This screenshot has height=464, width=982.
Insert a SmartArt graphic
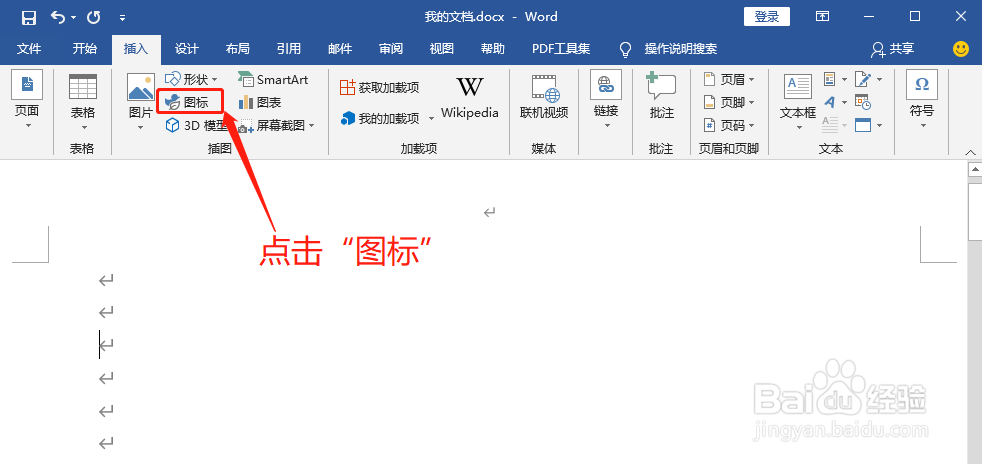273,80
